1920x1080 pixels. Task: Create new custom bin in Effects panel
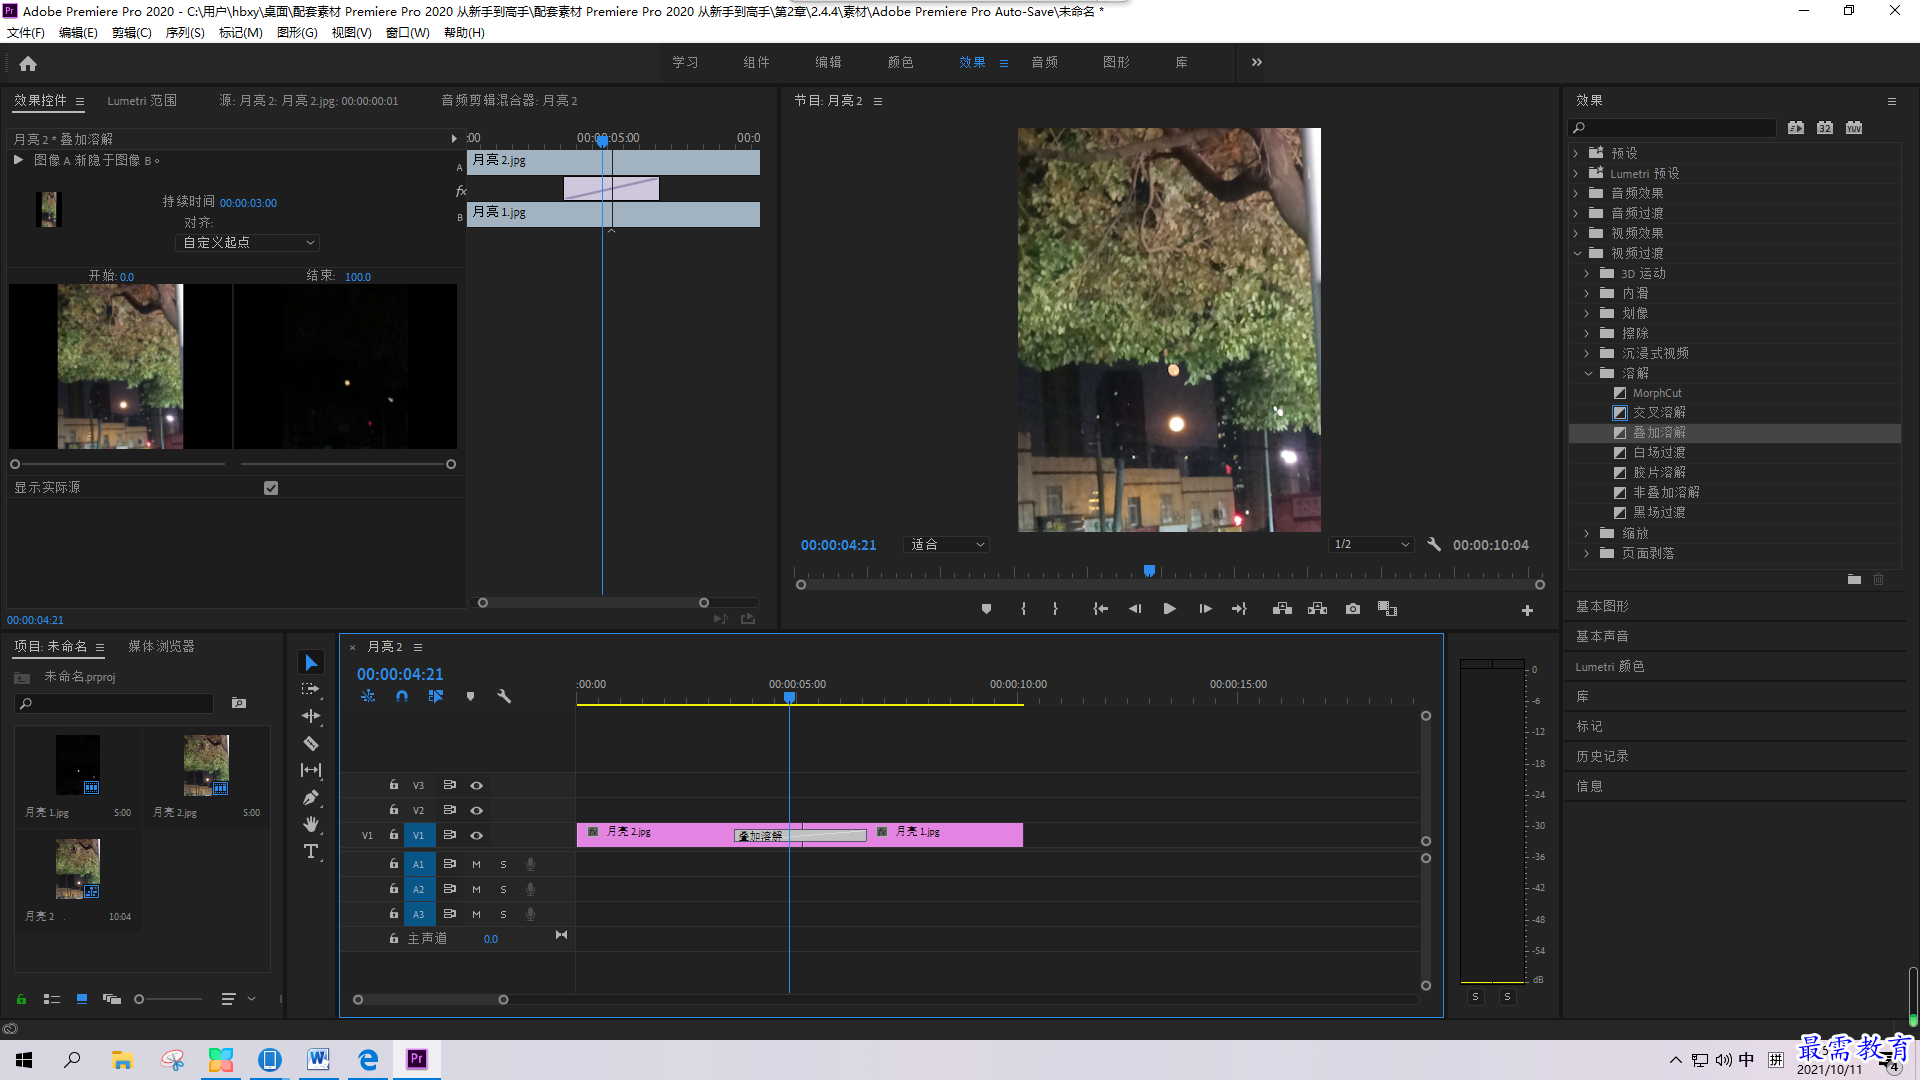(x=1854, y=579)
